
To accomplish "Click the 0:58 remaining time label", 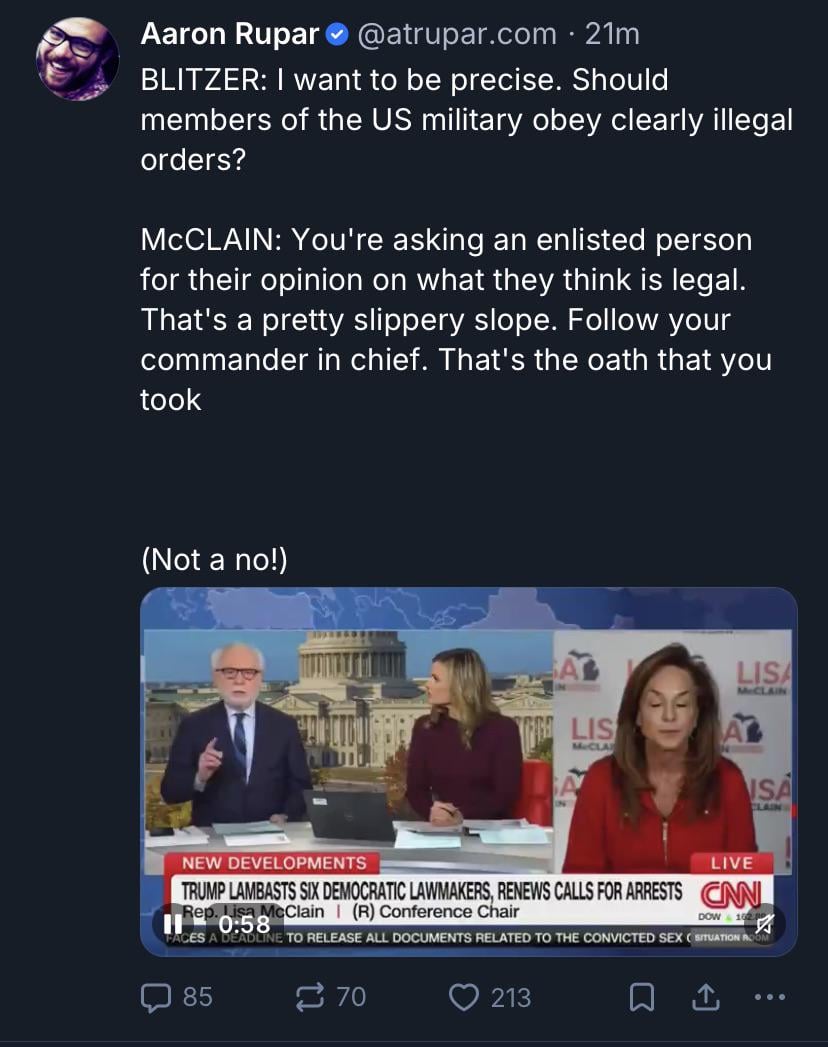I will [244, 924].
